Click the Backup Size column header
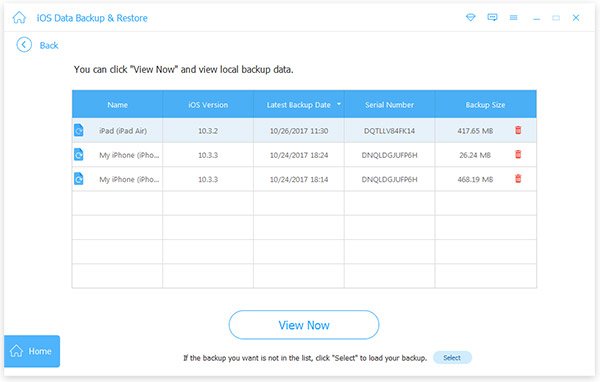The width and height of the screenshot is (600, 382). point(485,104)
